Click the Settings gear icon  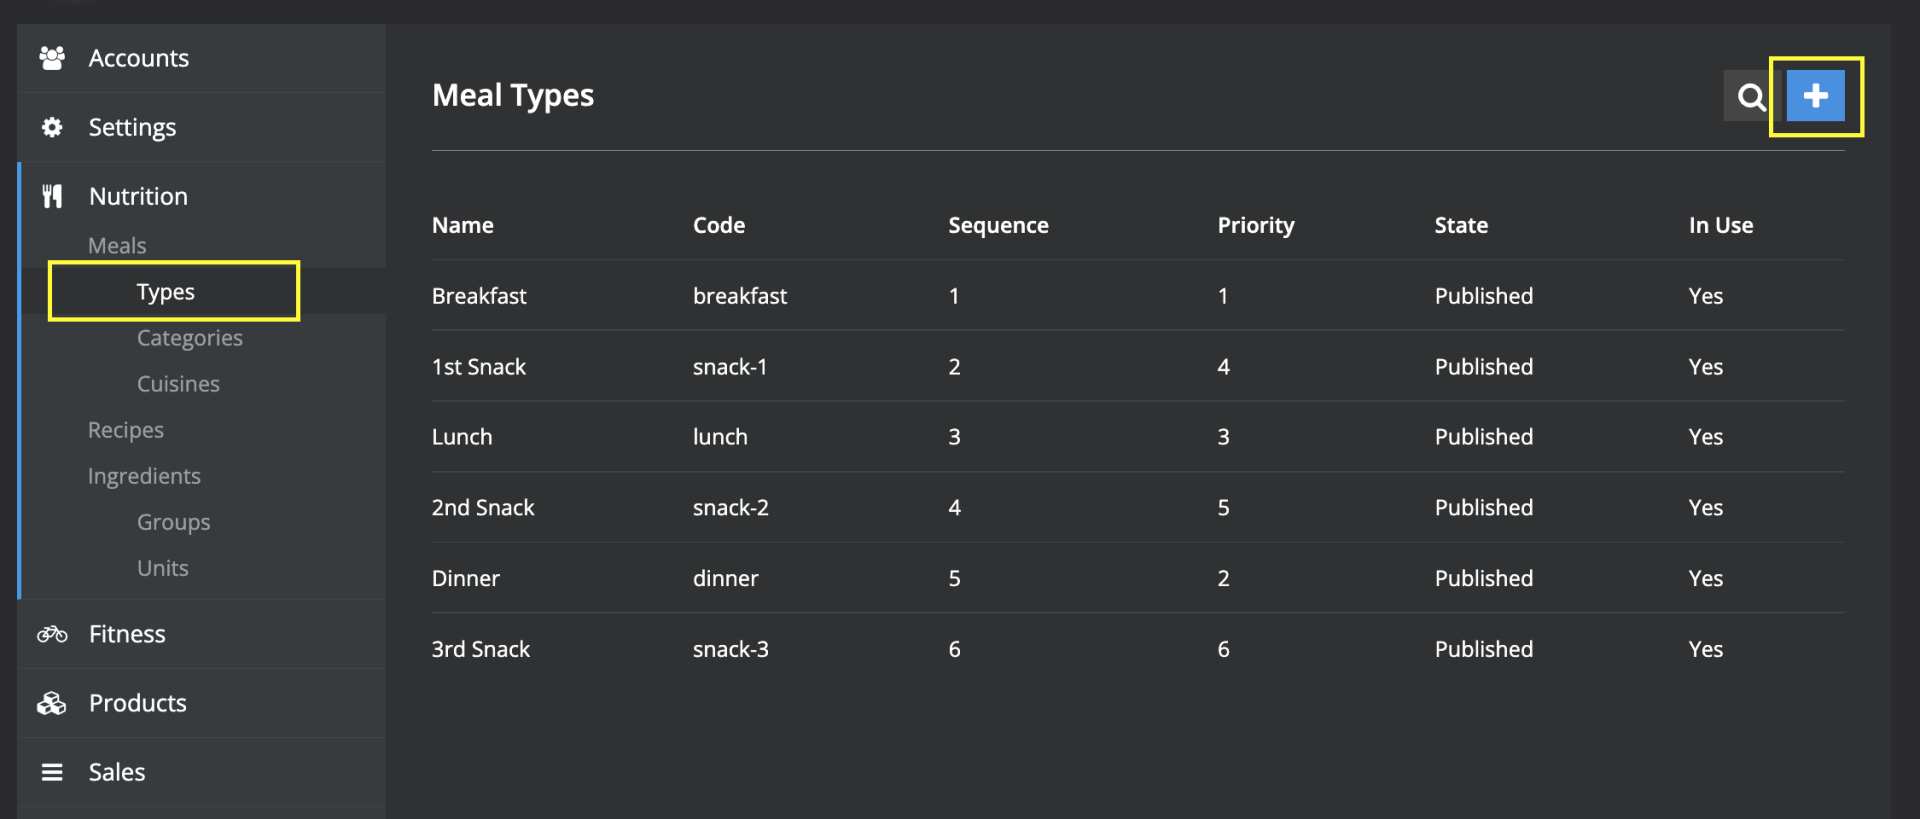(x=52, y=127)
